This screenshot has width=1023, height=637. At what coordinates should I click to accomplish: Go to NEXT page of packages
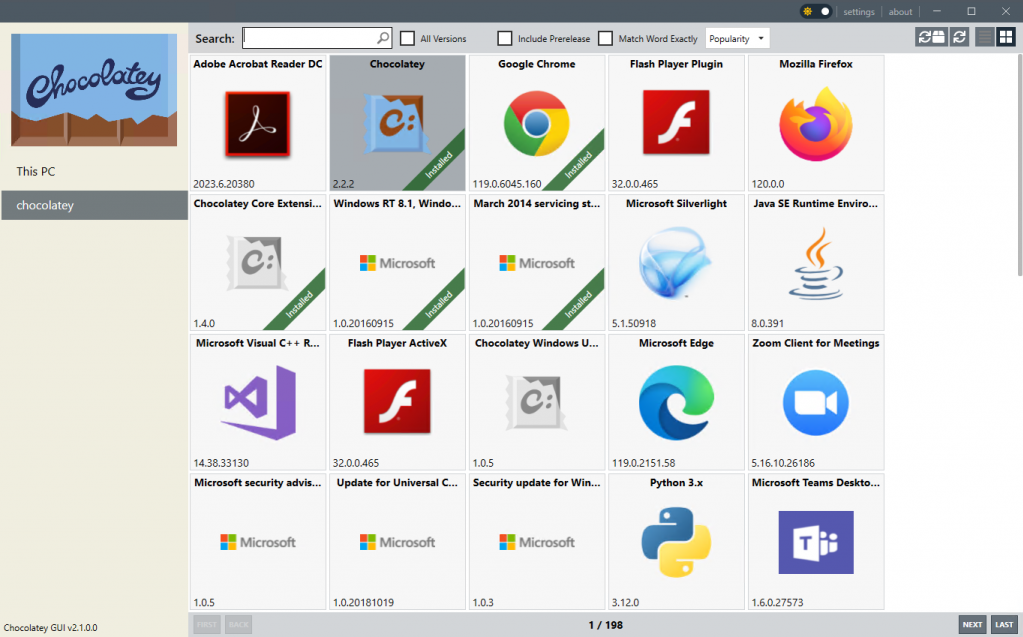pos(972,625)
